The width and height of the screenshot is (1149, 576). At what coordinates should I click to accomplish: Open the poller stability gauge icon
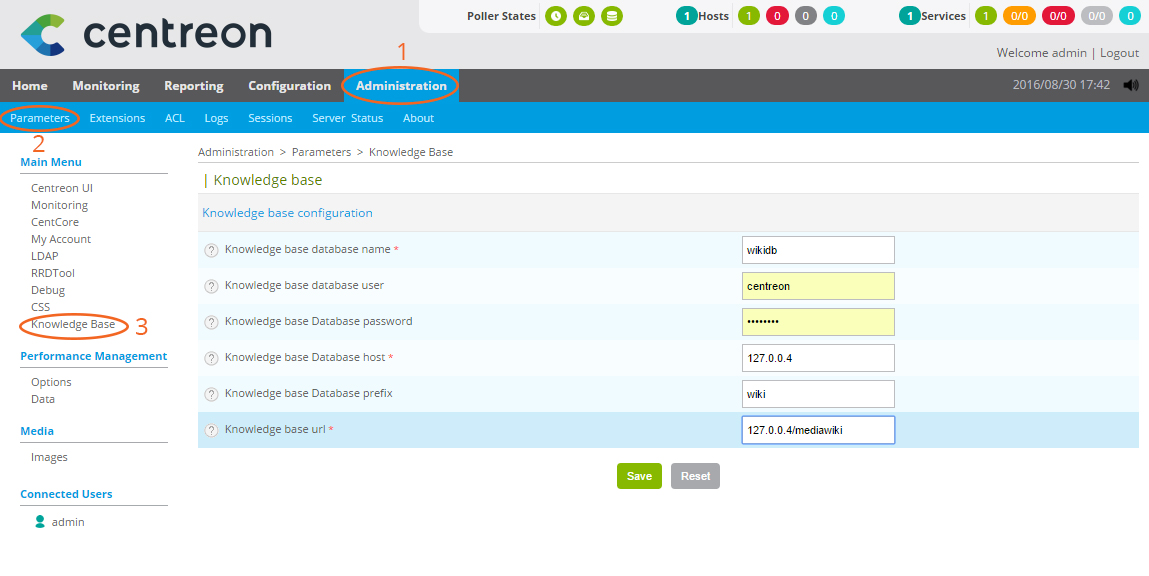[584, 15]
